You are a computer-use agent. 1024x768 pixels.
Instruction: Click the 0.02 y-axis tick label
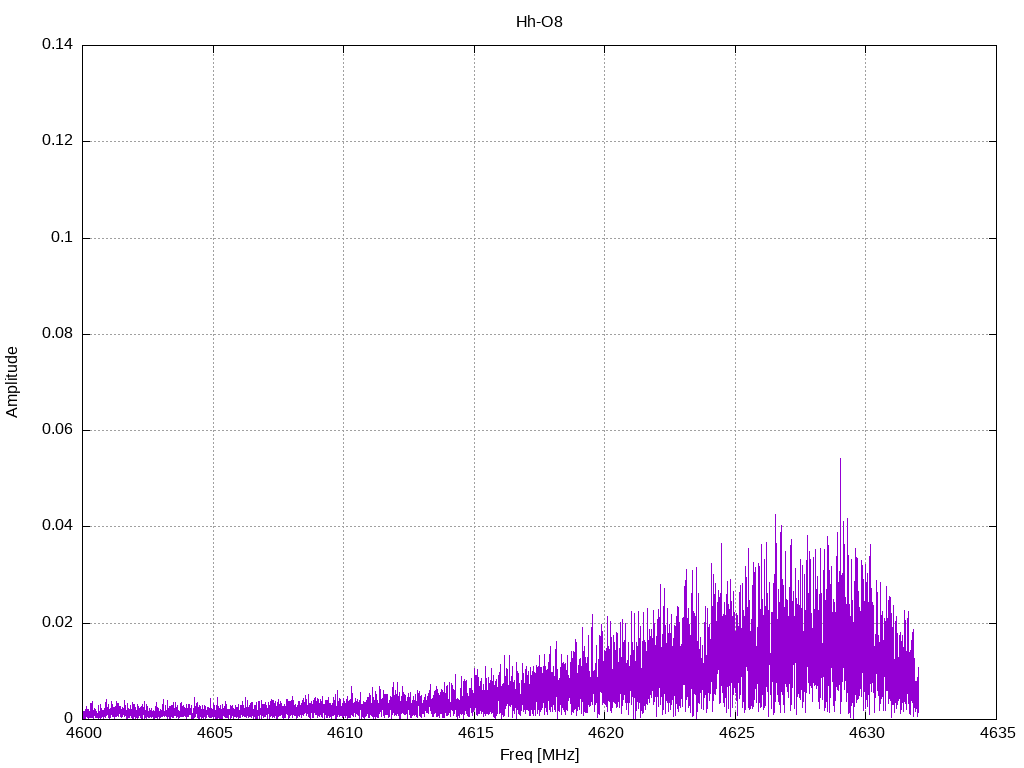coord(57,623)
